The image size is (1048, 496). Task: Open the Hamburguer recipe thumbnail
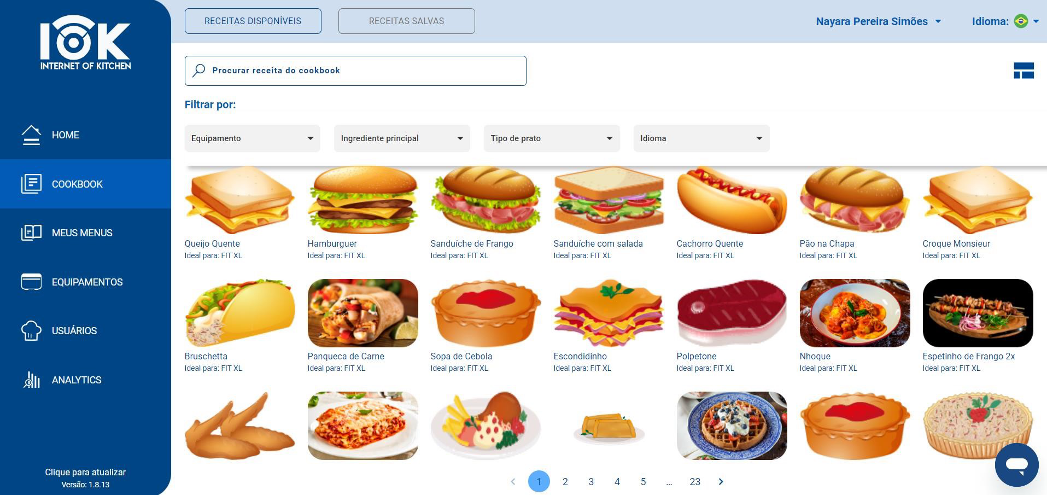point(363,200)
